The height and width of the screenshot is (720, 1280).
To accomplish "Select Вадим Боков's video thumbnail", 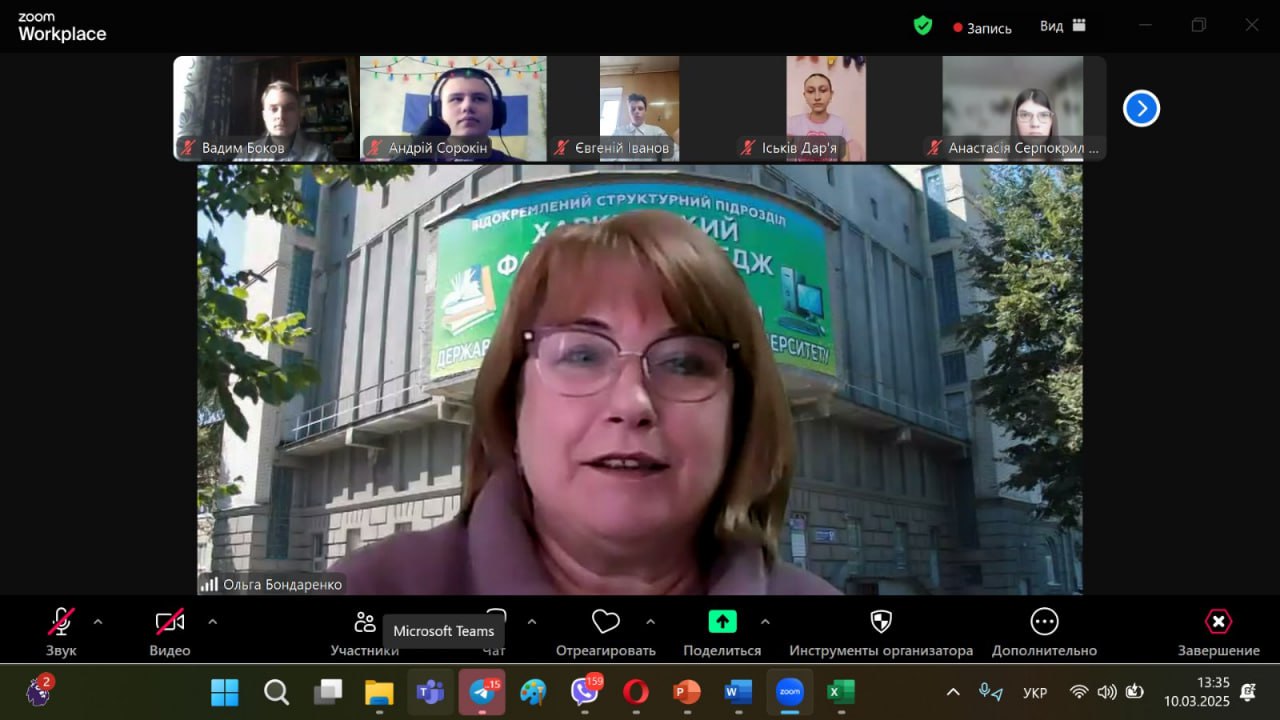I will point(266,109).
